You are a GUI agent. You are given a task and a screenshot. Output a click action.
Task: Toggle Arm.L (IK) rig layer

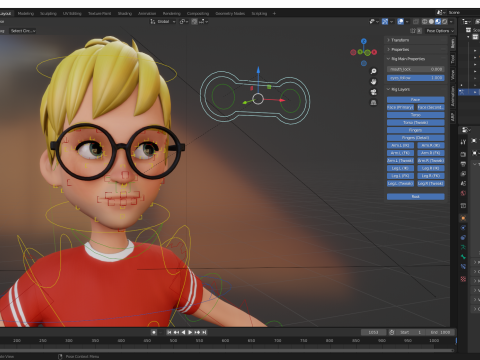coord(400,145)
